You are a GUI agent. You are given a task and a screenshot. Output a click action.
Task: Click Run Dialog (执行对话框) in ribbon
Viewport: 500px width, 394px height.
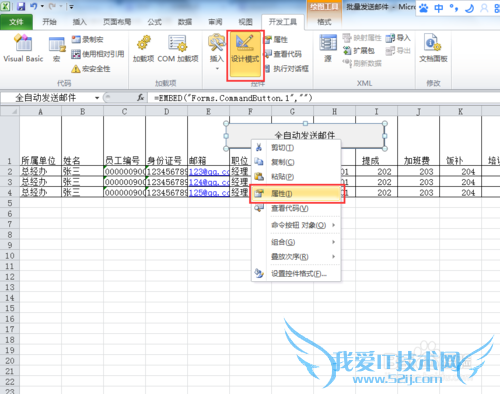[x=287, y=69]
